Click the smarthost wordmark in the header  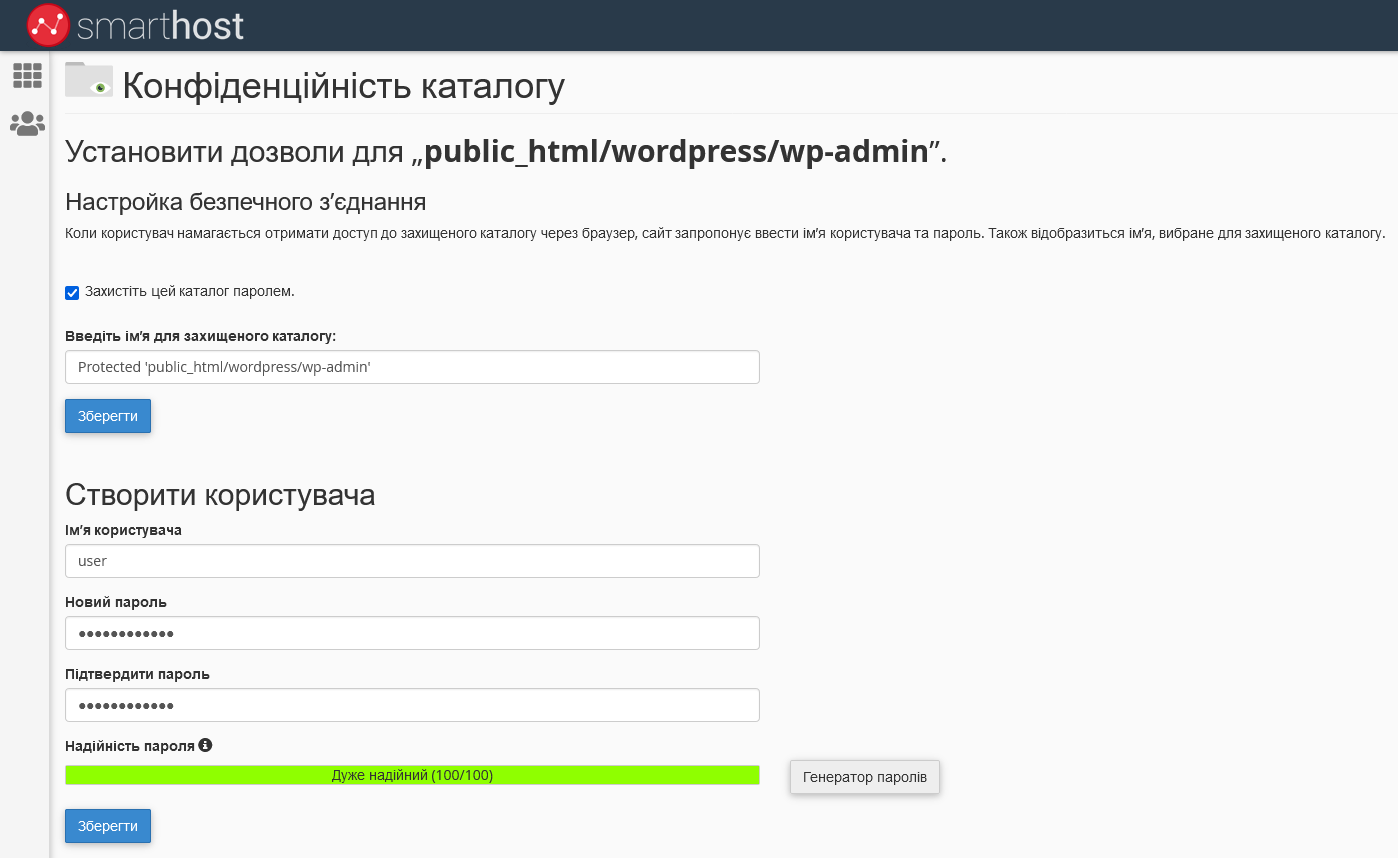click(x=160, y=26)
